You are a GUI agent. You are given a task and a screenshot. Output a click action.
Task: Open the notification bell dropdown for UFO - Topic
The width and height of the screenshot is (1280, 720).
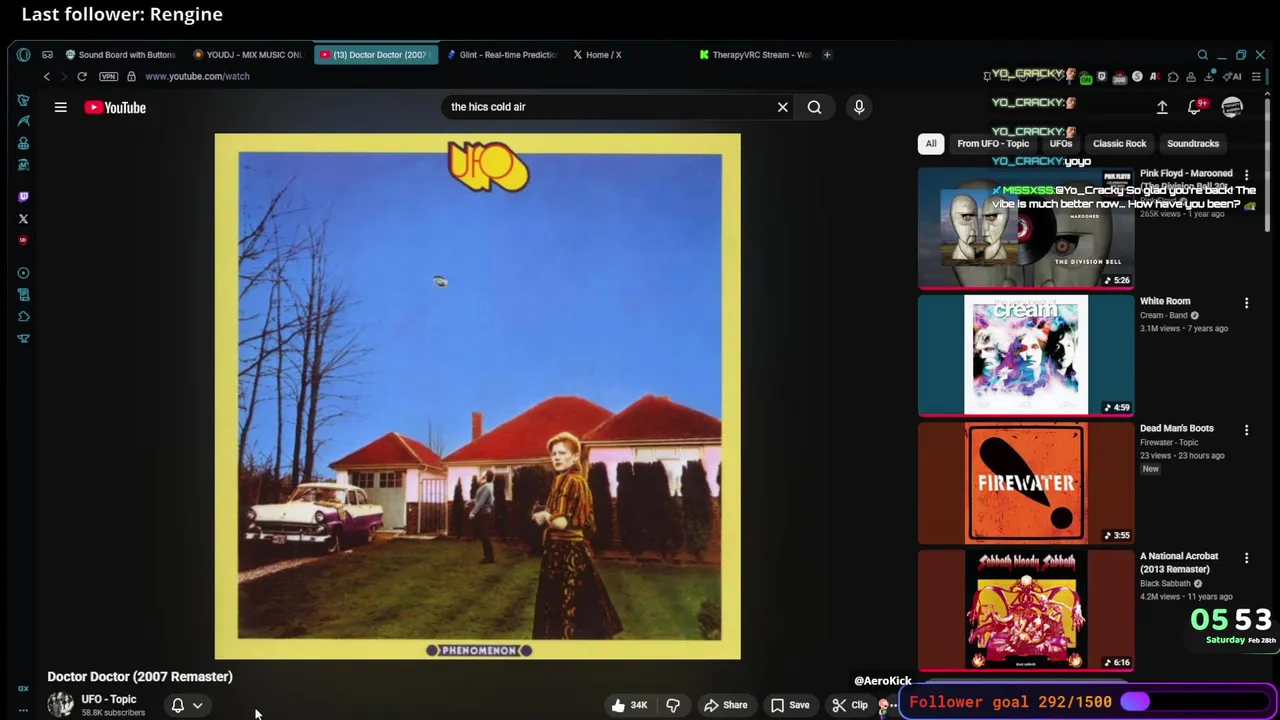[187, 705]
